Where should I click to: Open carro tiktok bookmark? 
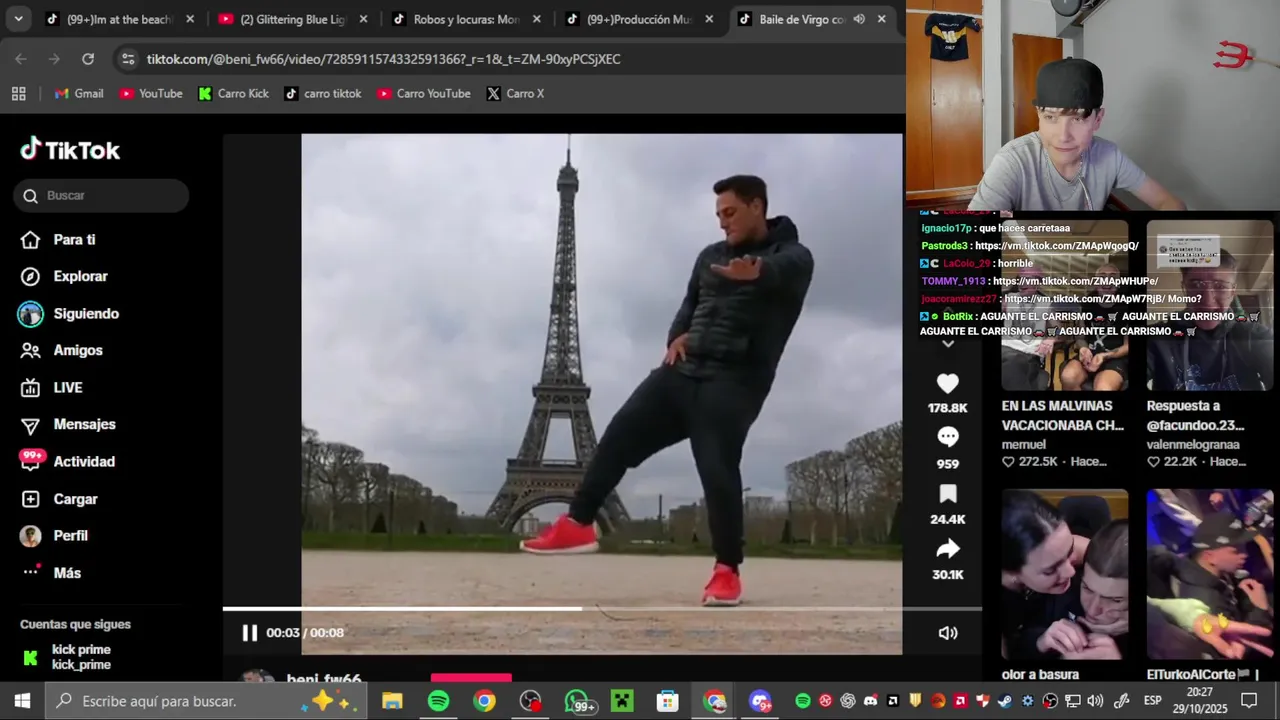(322, 93)
